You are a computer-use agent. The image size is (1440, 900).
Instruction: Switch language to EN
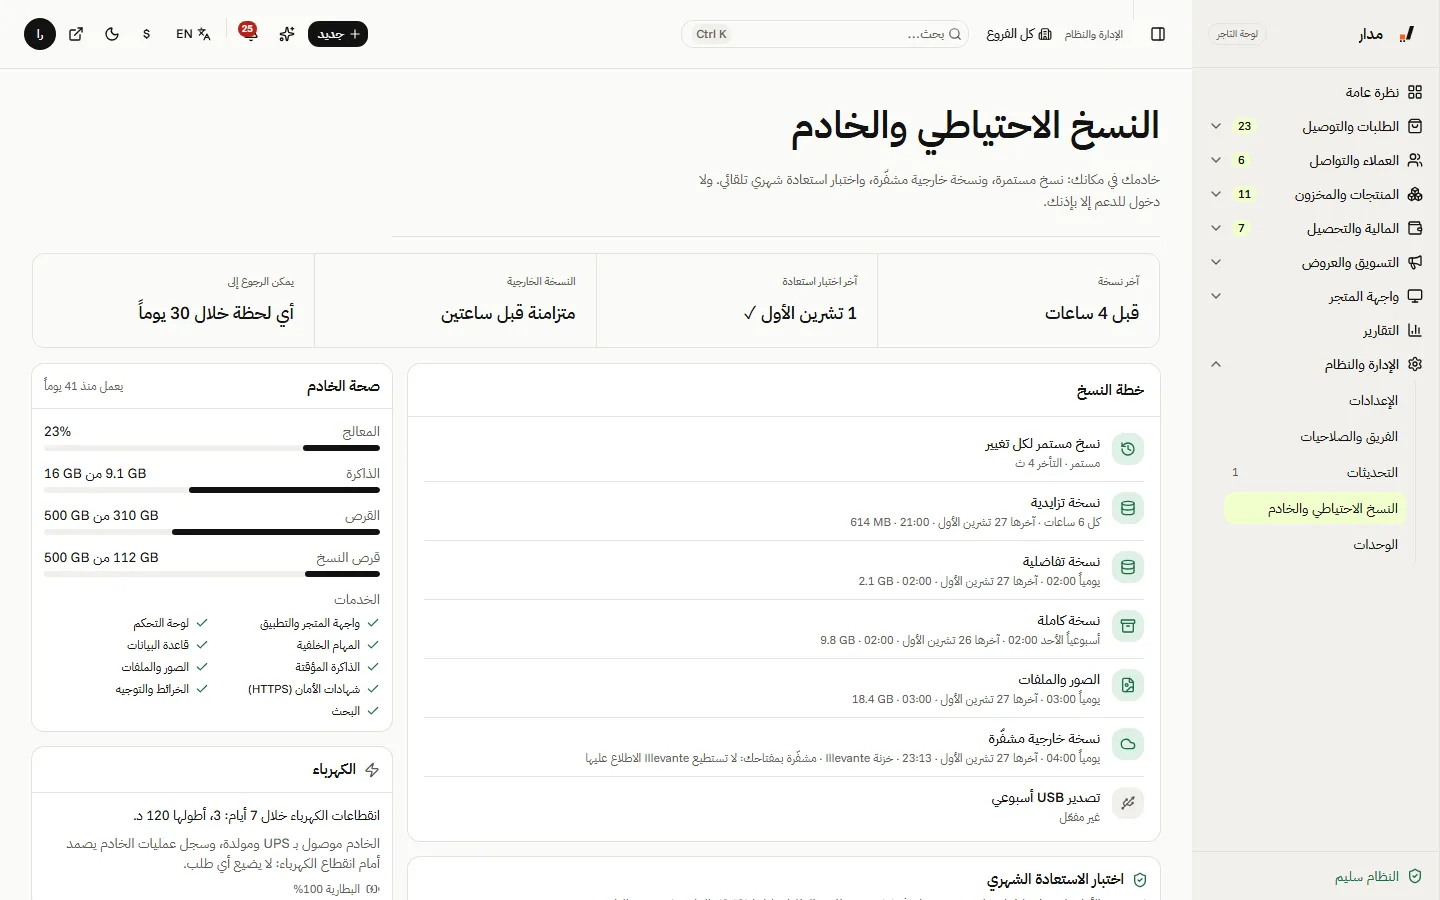(193, 34)
